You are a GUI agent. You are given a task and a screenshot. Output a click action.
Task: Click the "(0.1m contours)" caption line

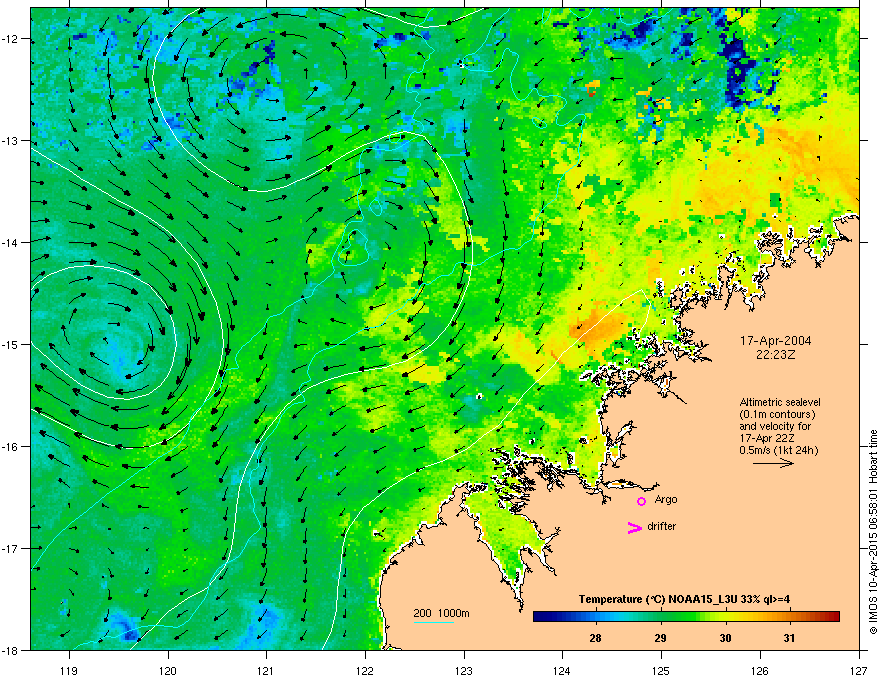(777, 415)
